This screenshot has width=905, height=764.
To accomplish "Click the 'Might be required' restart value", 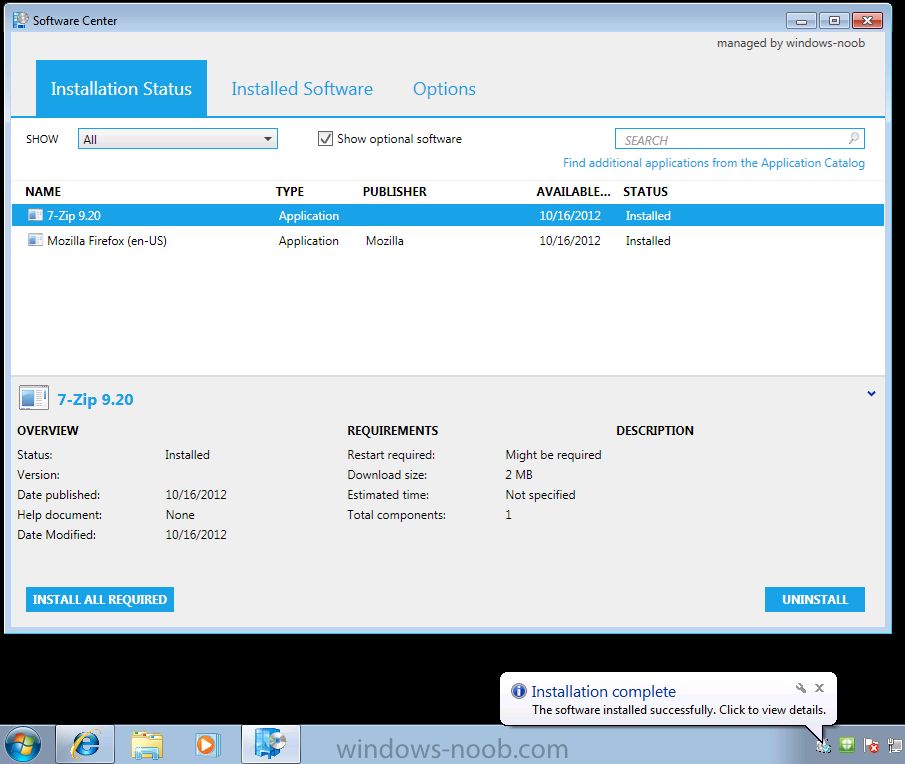I will point(554,455).
